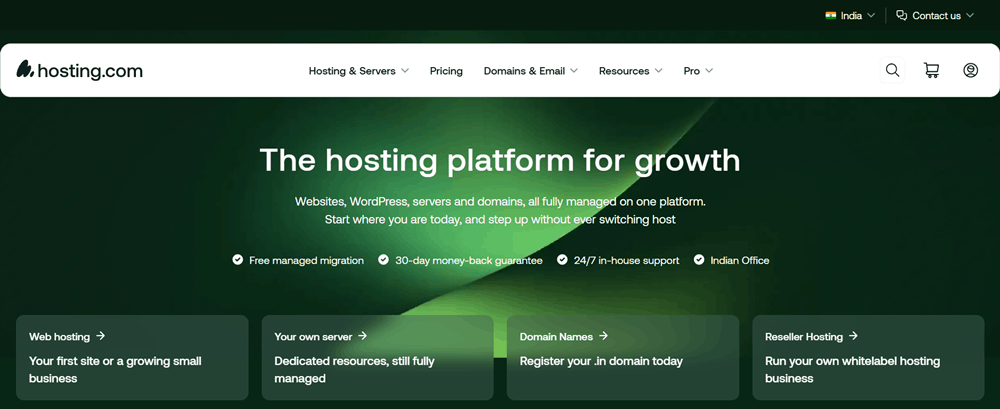Click 'Your first site or a growing small business'
The height and width of the screenshot is (409, 1000).
(115, 369)
